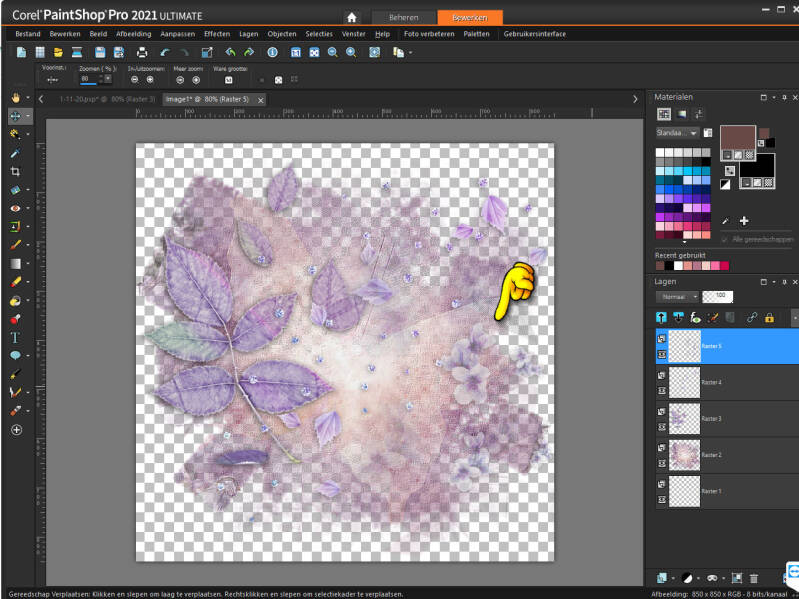Click the brown foreground color swatch
Screen dimensions: 799x599
737,137
